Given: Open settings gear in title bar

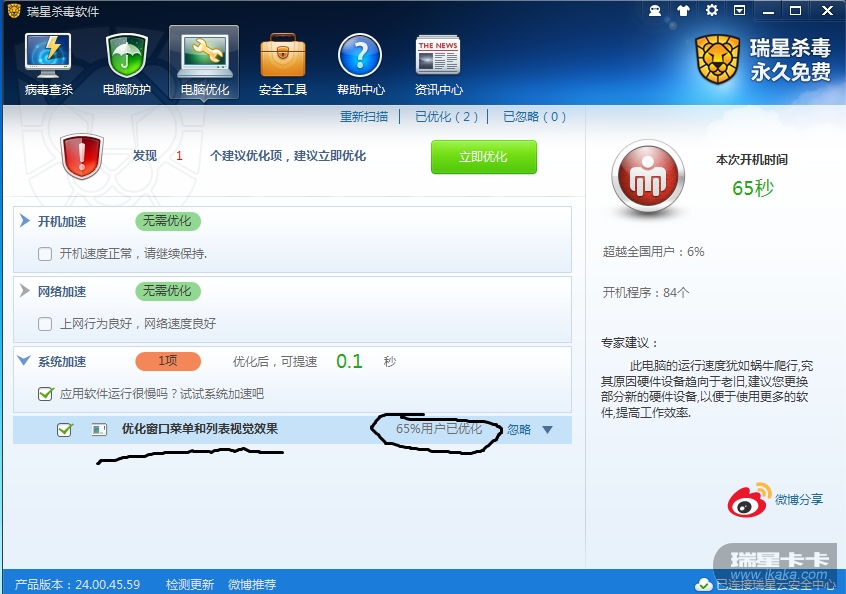Looking at the screenshot, I should [x=712, y=10].
